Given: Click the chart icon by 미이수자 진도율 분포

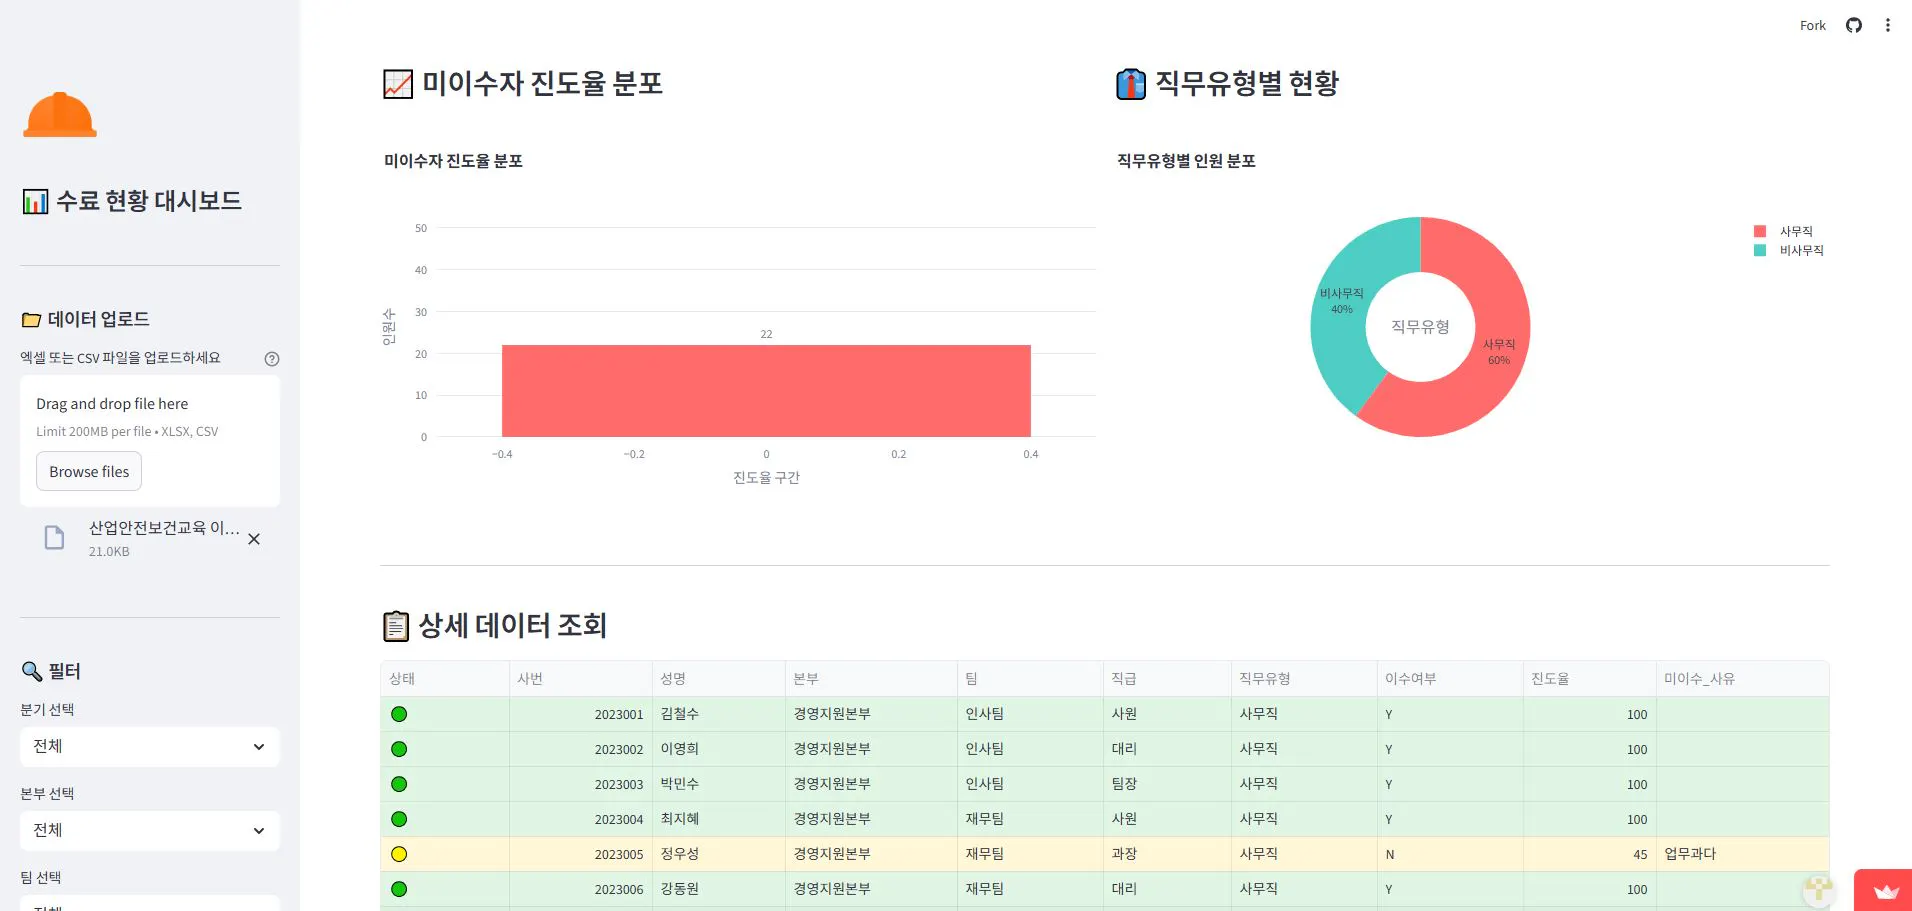Looking at the screenshot, I should (398, 84).
